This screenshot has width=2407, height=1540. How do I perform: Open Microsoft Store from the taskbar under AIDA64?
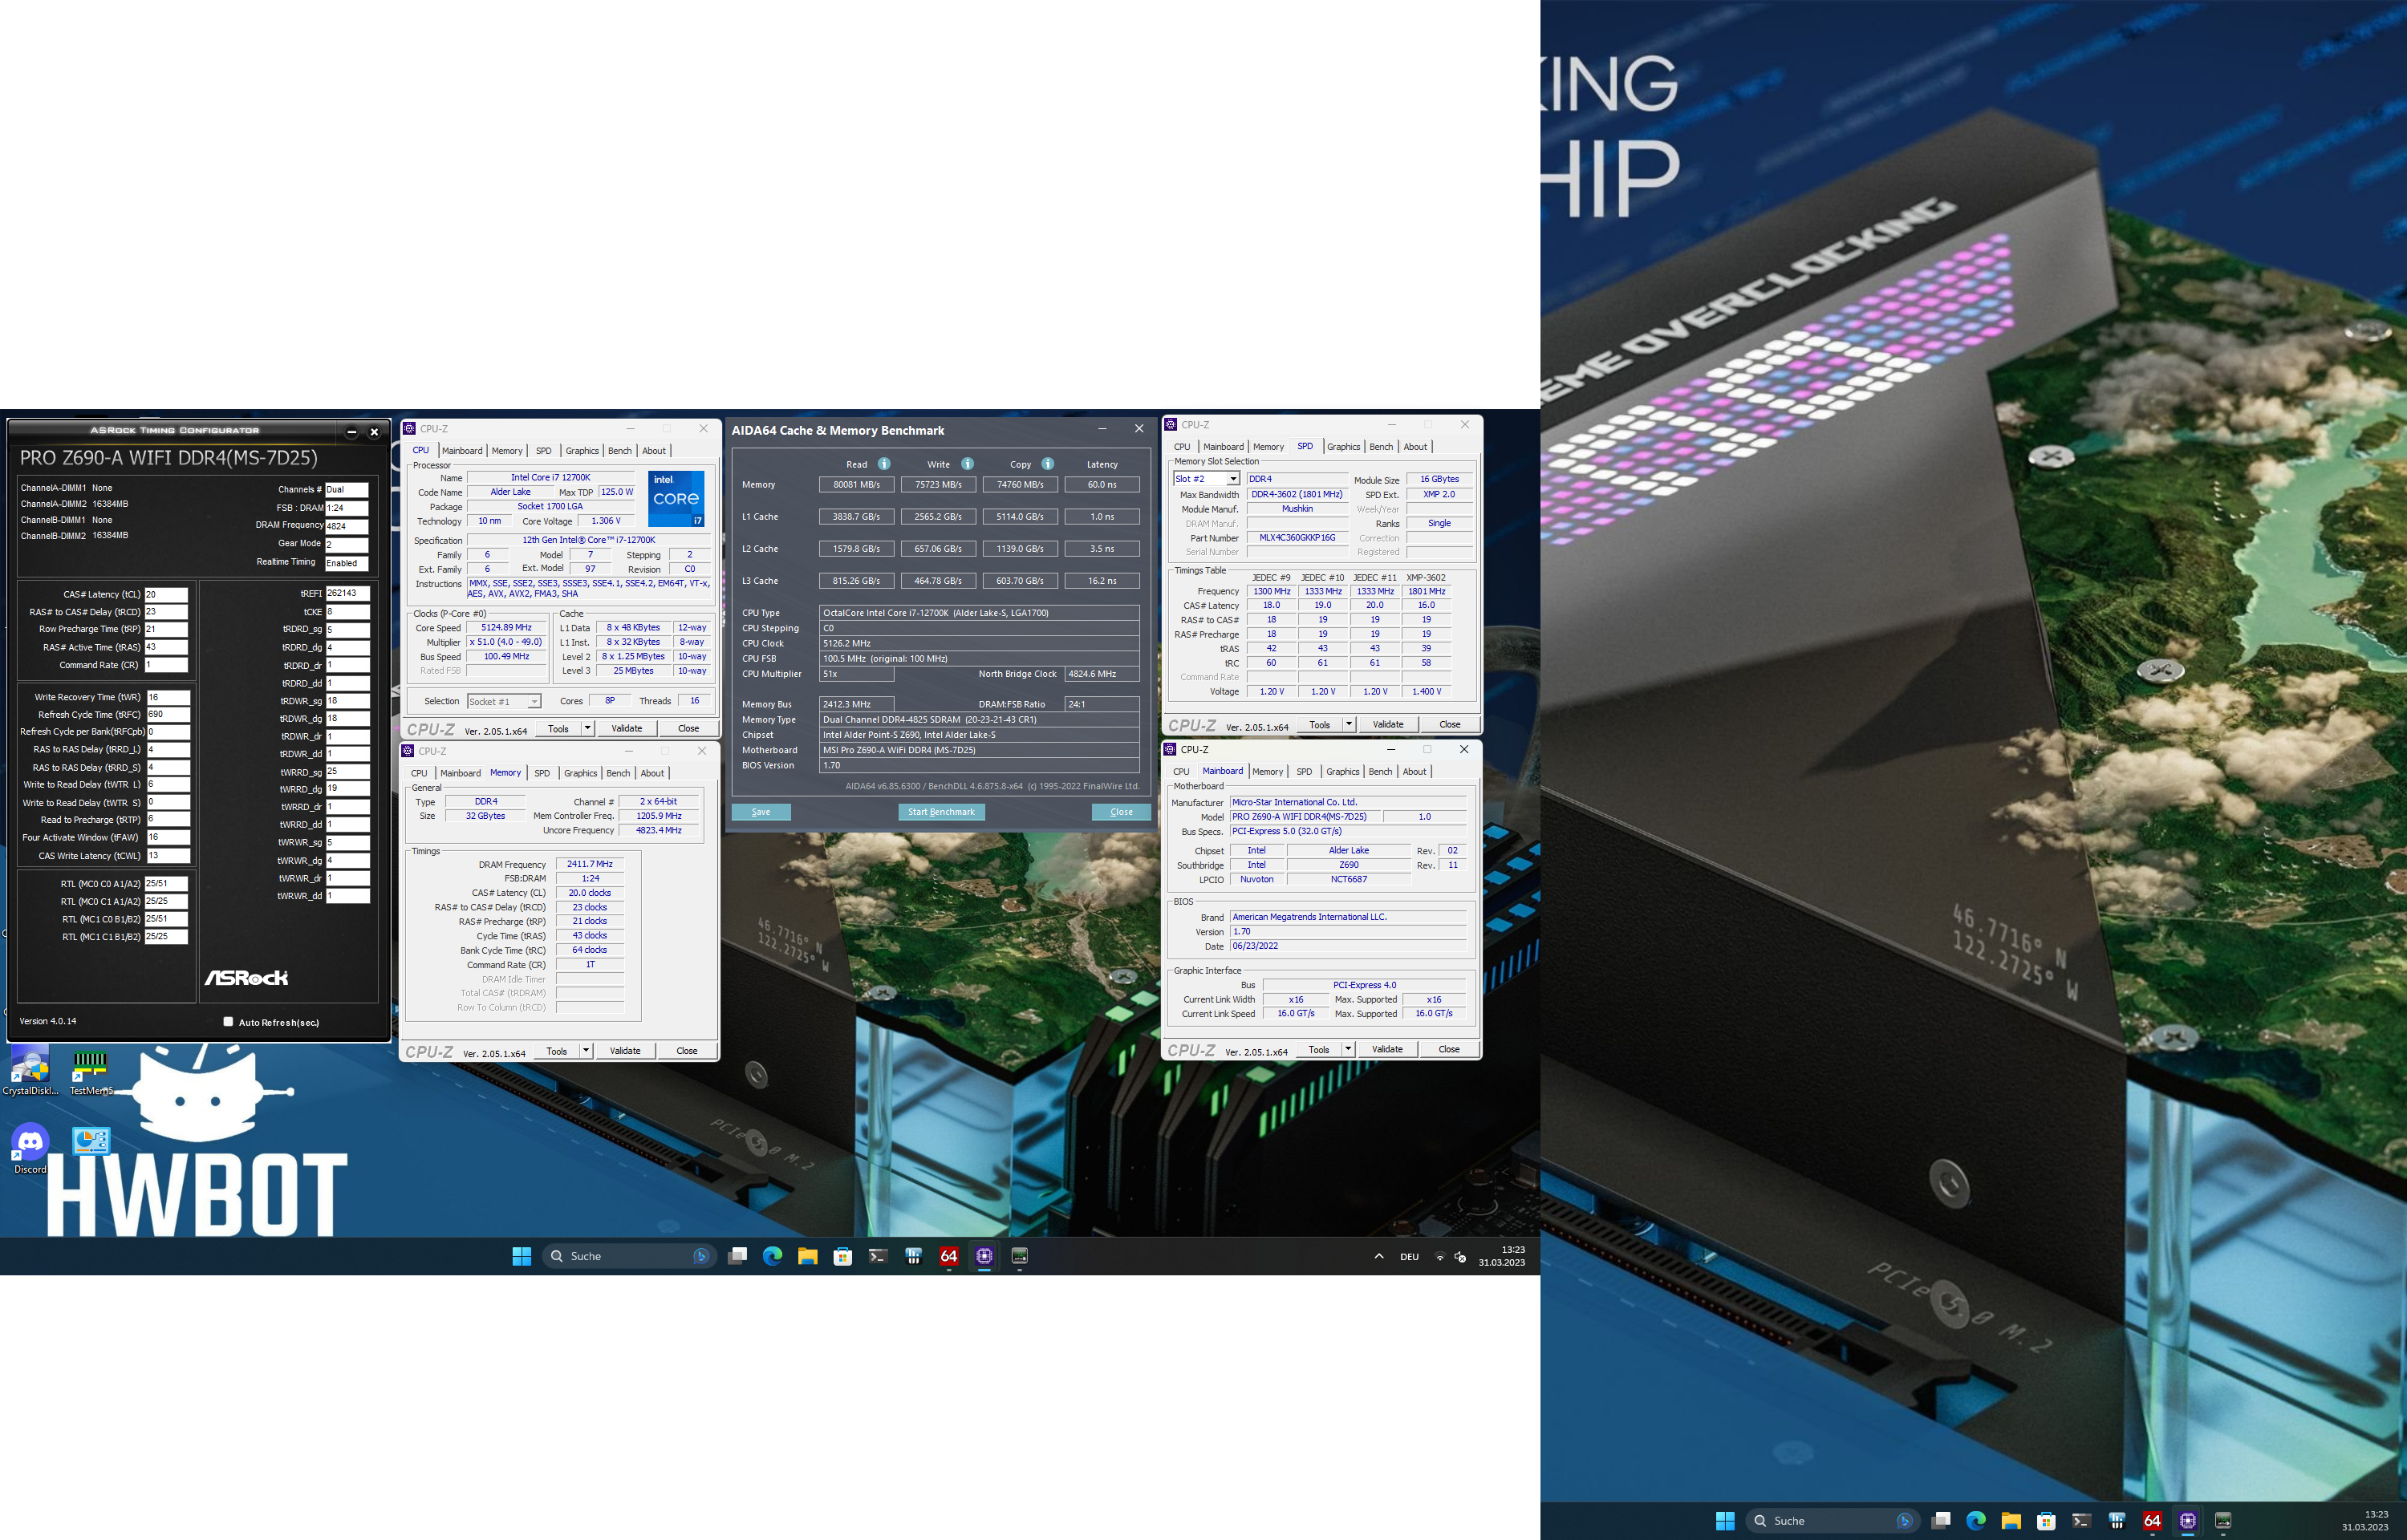843,1256
